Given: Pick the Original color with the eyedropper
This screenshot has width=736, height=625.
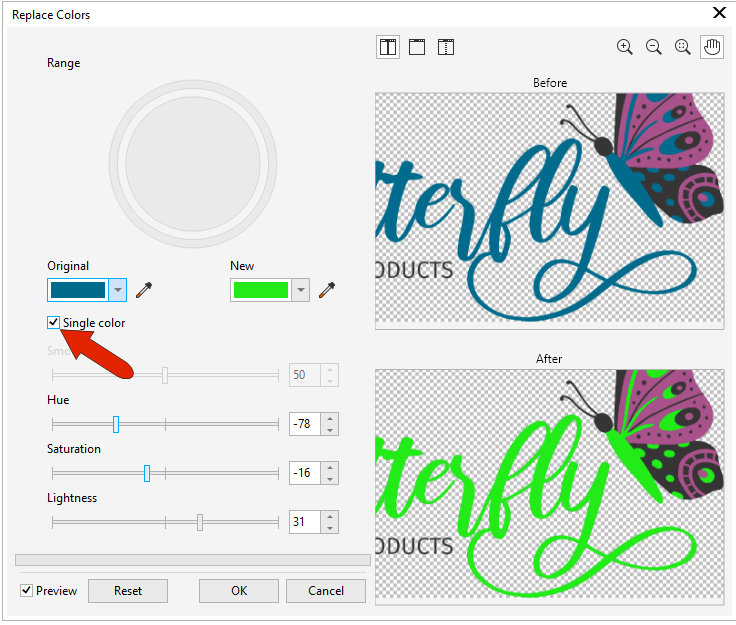Looking at the screenshot, I should pos(144,290).
